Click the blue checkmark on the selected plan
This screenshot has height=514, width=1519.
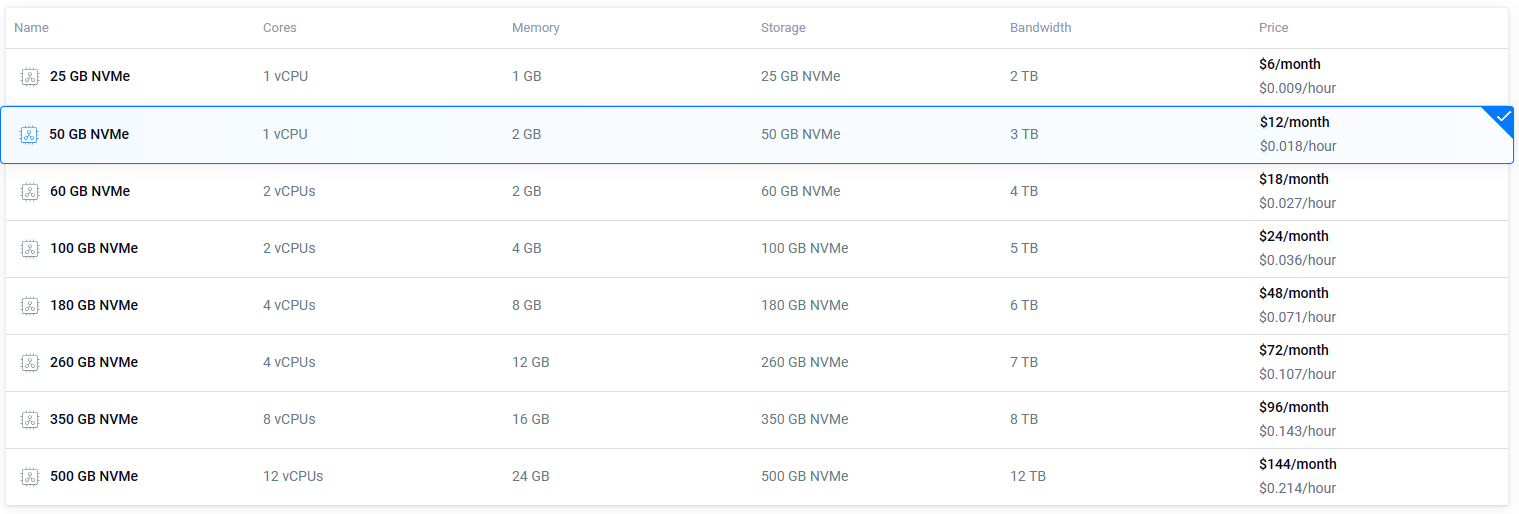point(1503,116)
